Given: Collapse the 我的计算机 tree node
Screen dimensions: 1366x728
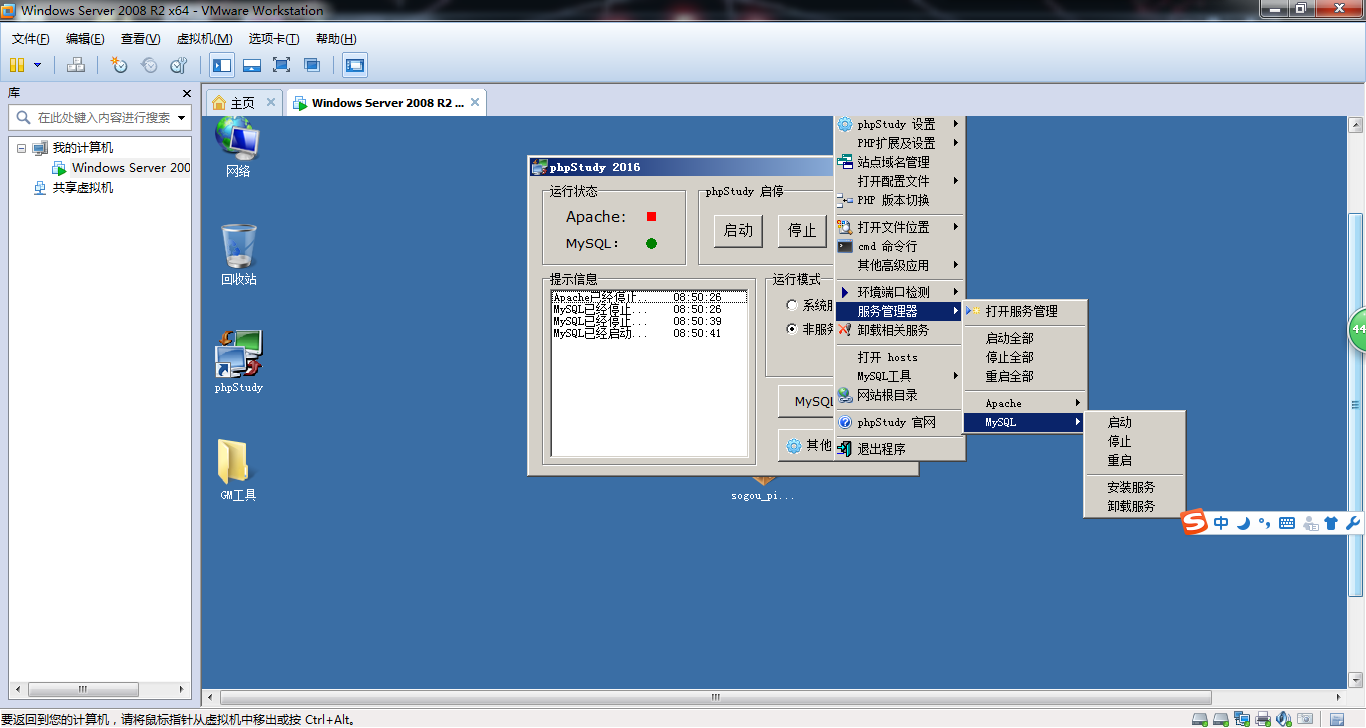Looking at the screenshot, I should point(22,148).
